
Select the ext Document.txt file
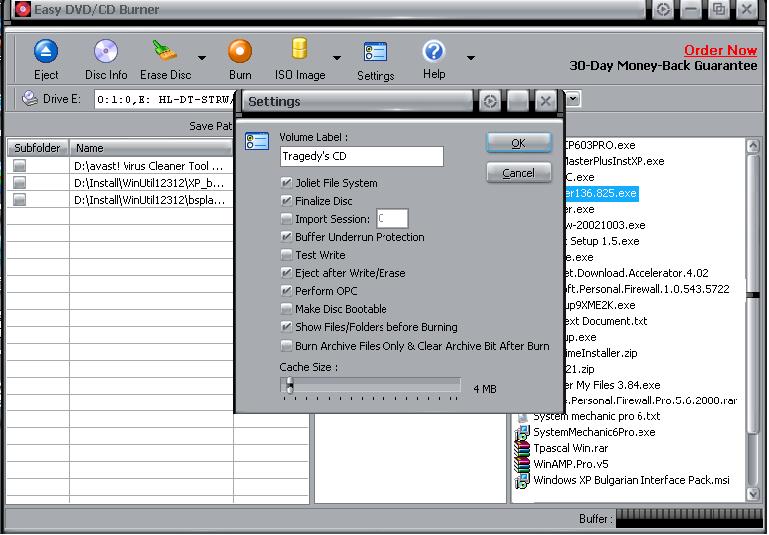pyautogui.click(x=606, y=321)
